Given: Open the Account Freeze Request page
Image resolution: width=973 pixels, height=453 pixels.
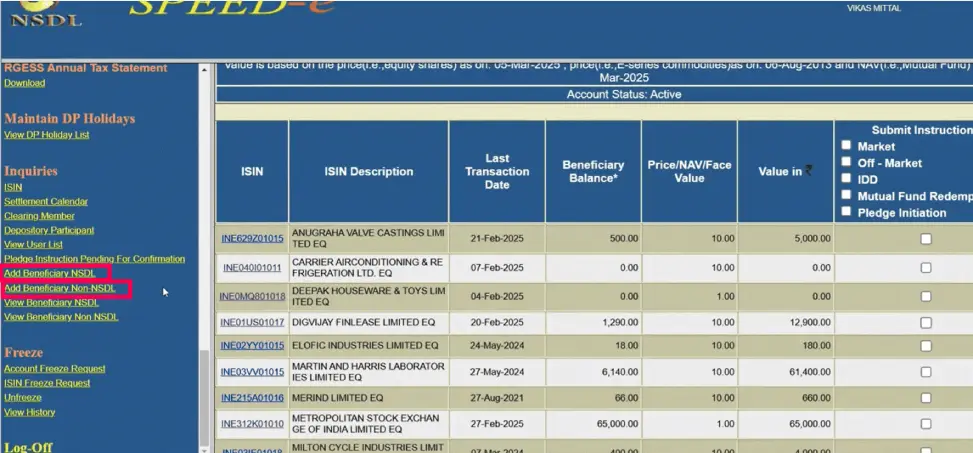Looking at the screenshot, I should (54, 369).
